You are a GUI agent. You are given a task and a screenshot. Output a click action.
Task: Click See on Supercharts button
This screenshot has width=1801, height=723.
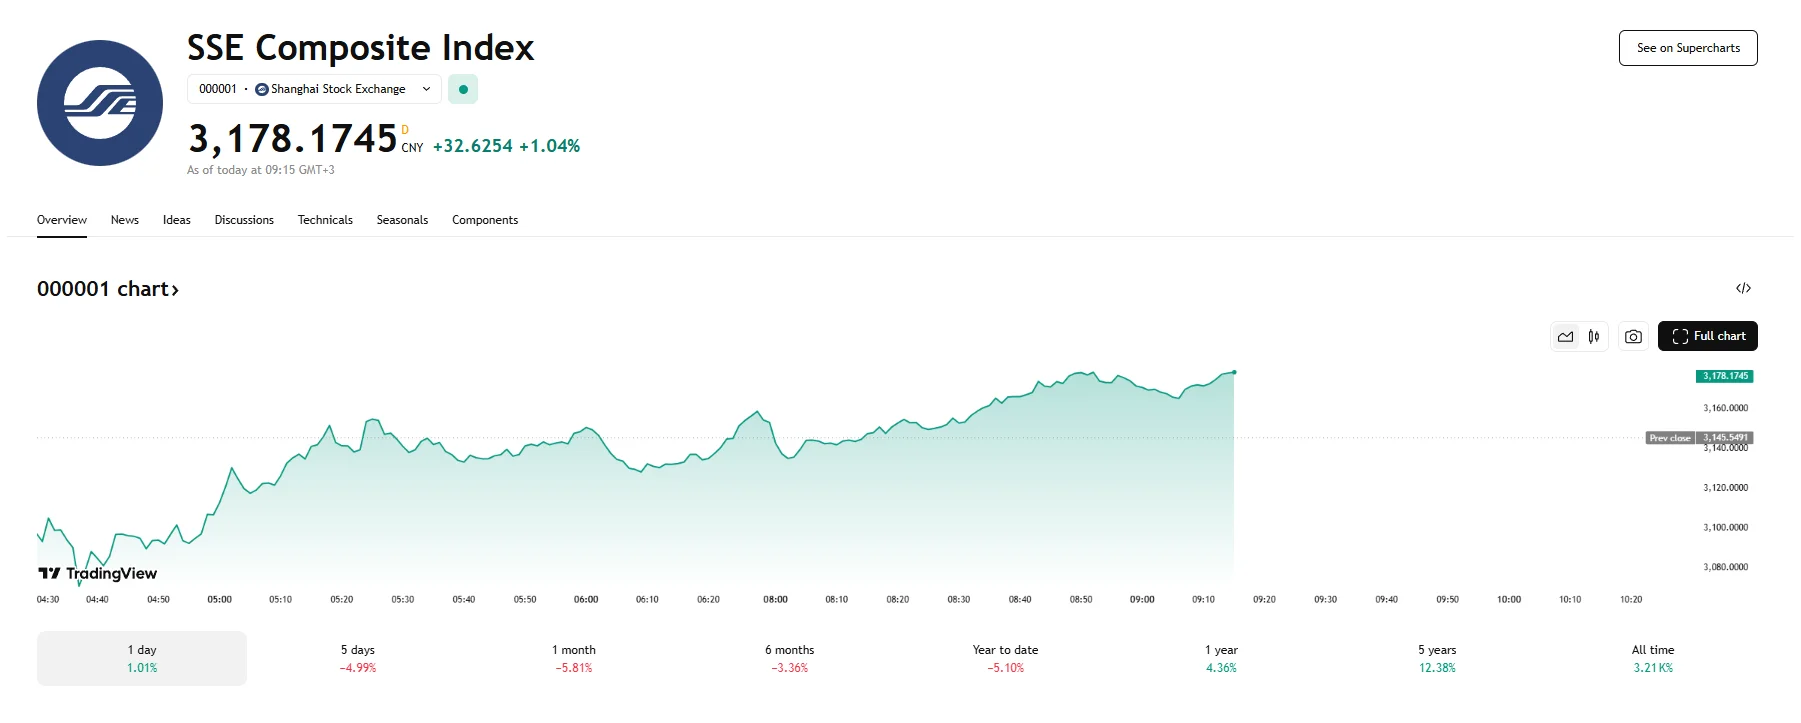tap(1687, 48)
